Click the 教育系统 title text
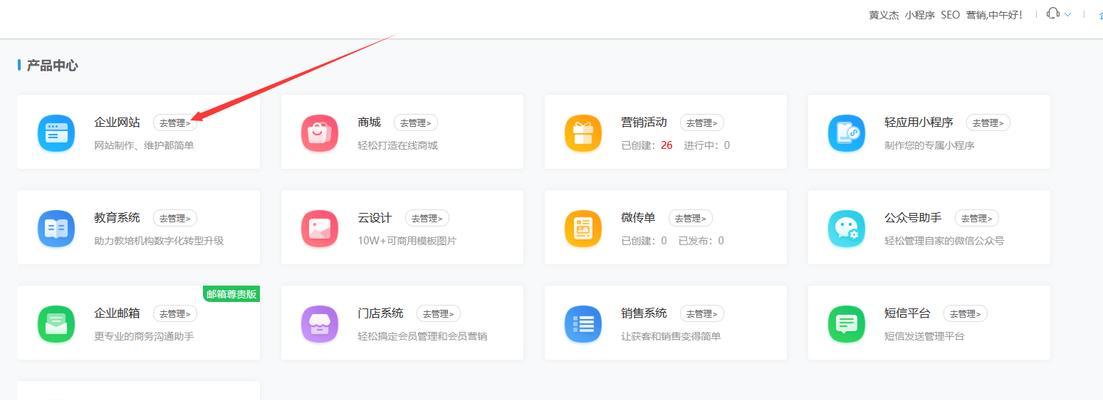1103x400 pixels. click(x=117, y=218)
